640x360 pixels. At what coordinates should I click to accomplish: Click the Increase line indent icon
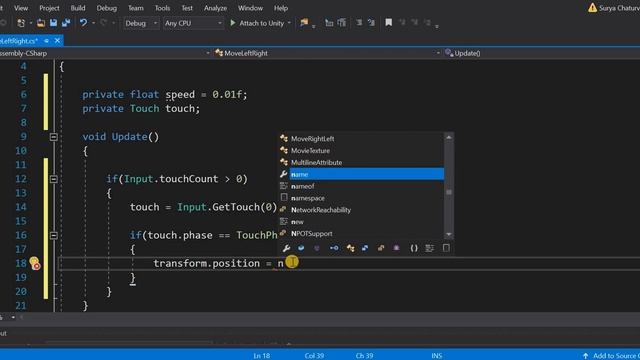click(342, 23)
